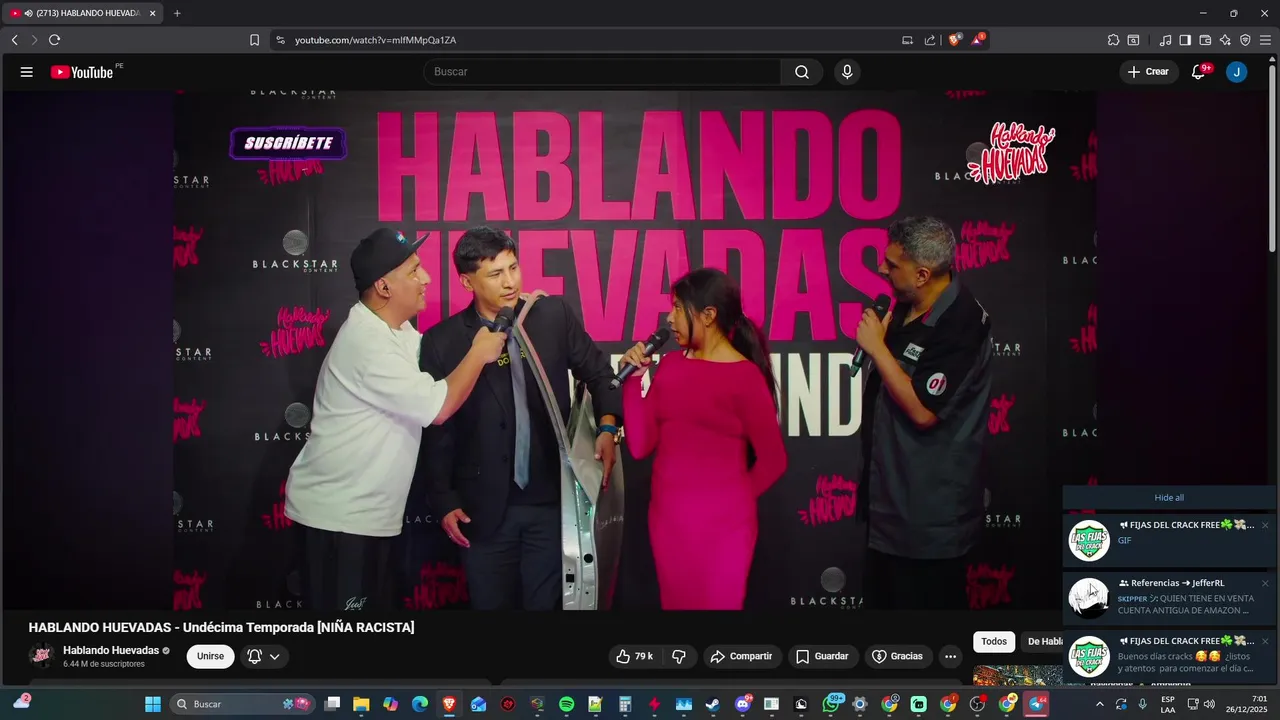The image size is (1280, 720).
Task: Toggle the browser sidebar panel
Action: 1185,40
